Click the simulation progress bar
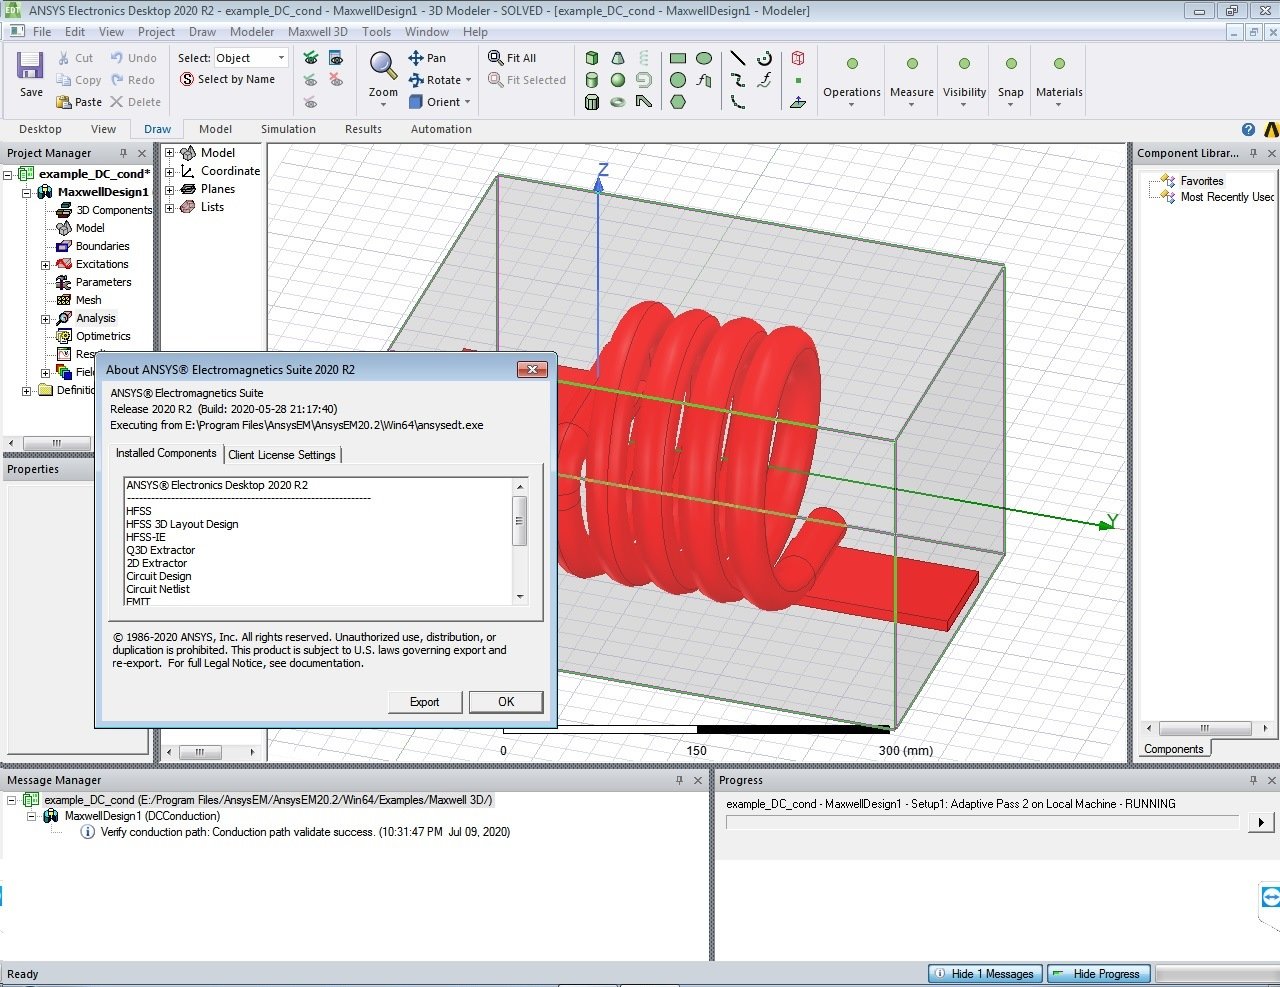This screenshot has width=1280, height=987. [982, 822]
